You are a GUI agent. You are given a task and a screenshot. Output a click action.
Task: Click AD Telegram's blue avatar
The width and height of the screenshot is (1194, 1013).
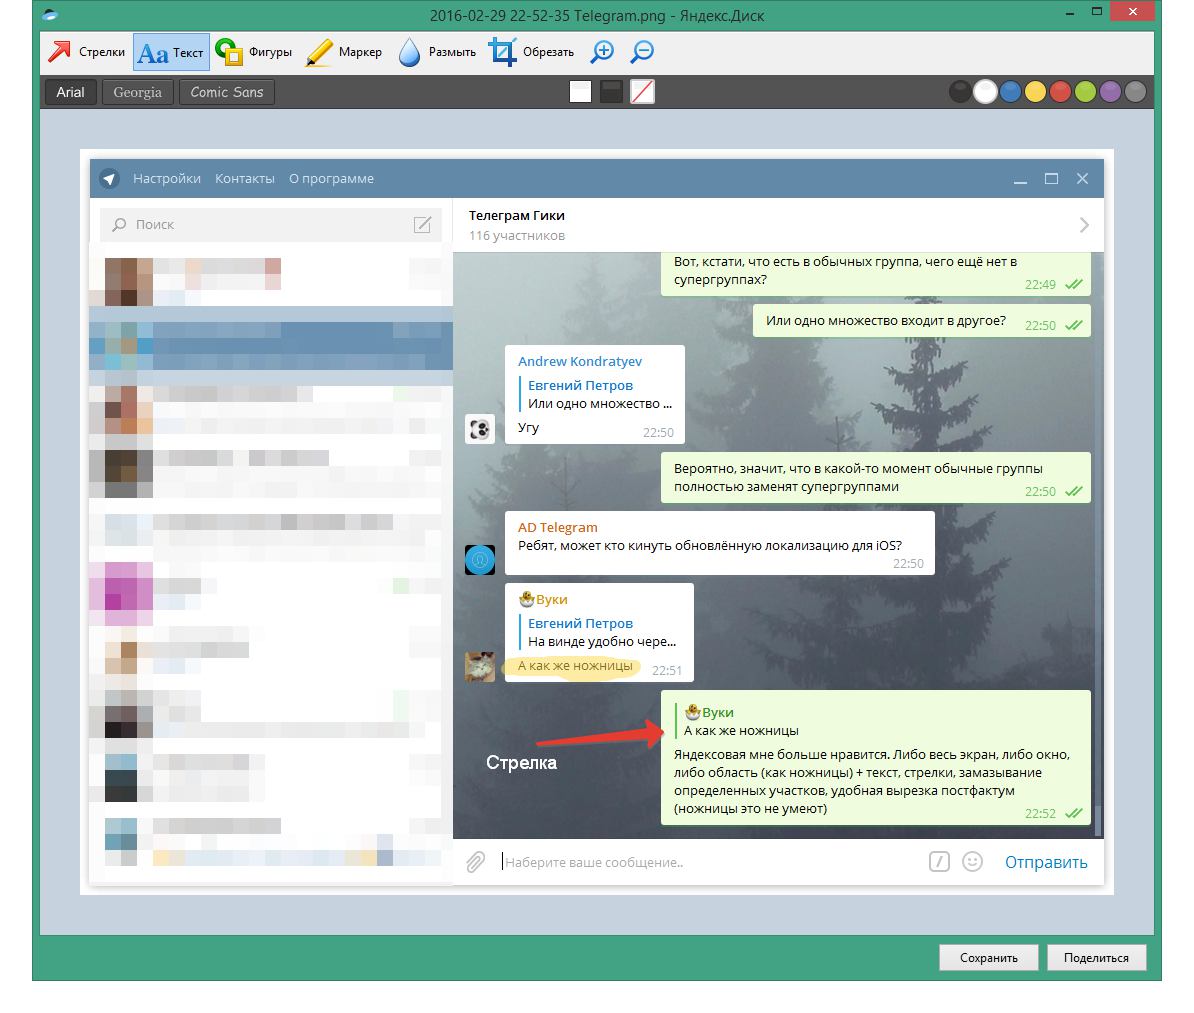coord(480,560)
